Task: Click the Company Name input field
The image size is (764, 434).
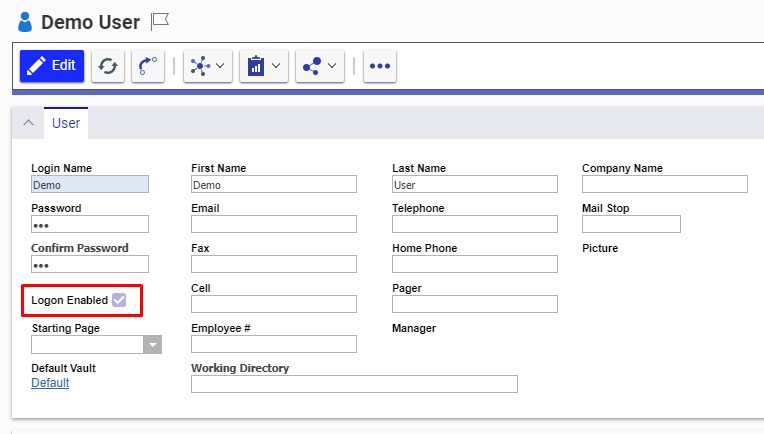Action: (664, 184)
